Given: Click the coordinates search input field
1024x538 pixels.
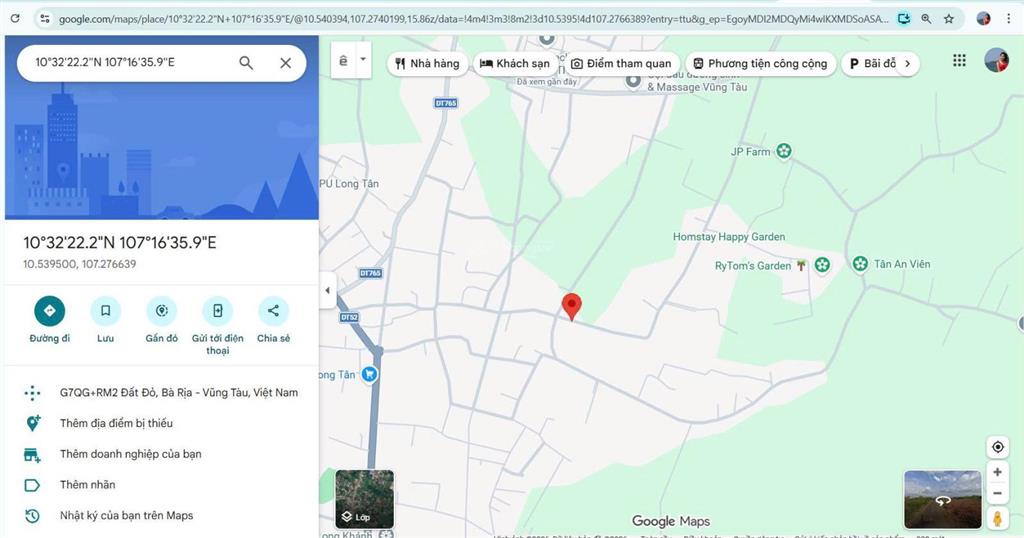Looking at the screenshot, I should point(131,63).
